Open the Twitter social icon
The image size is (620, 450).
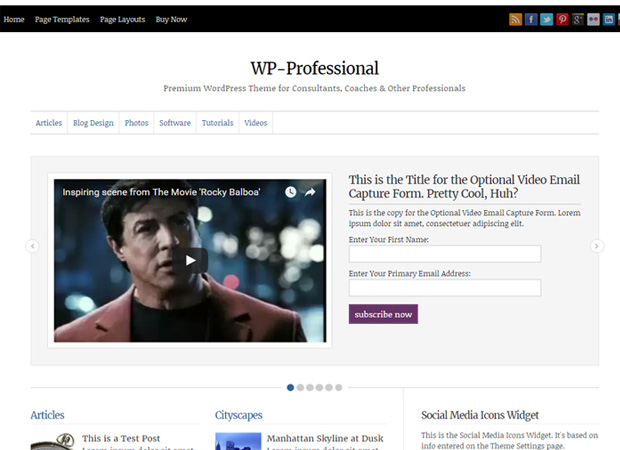[546, 19]
